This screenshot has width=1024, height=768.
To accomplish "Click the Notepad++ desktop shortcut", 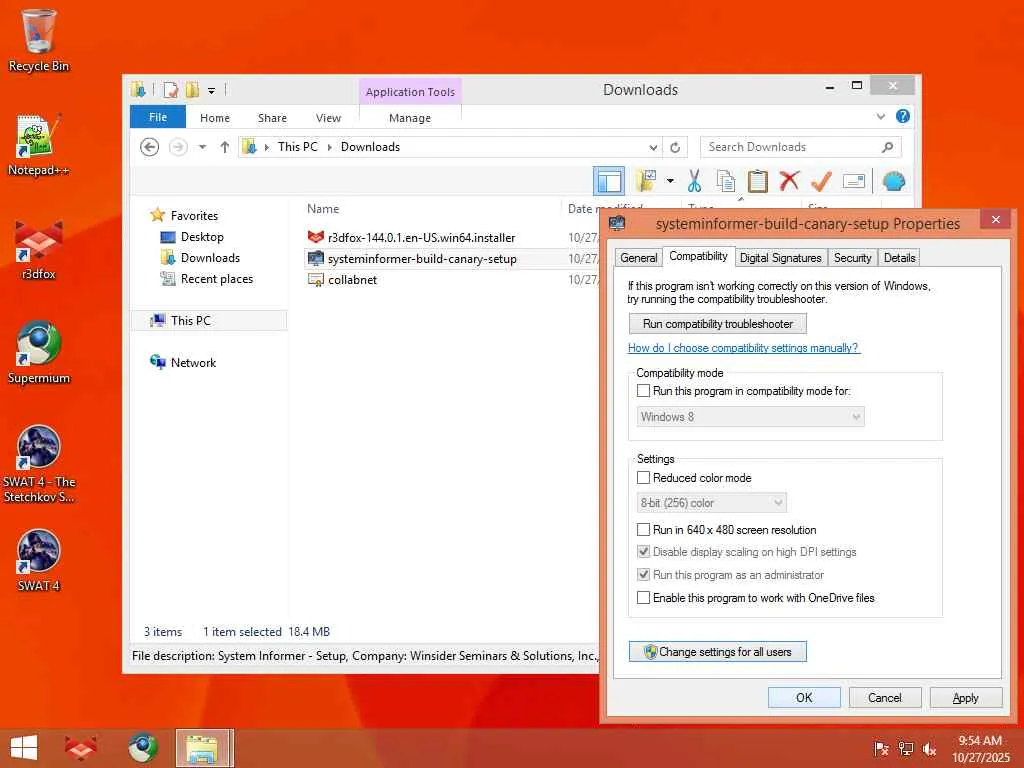I will [39, 145].
